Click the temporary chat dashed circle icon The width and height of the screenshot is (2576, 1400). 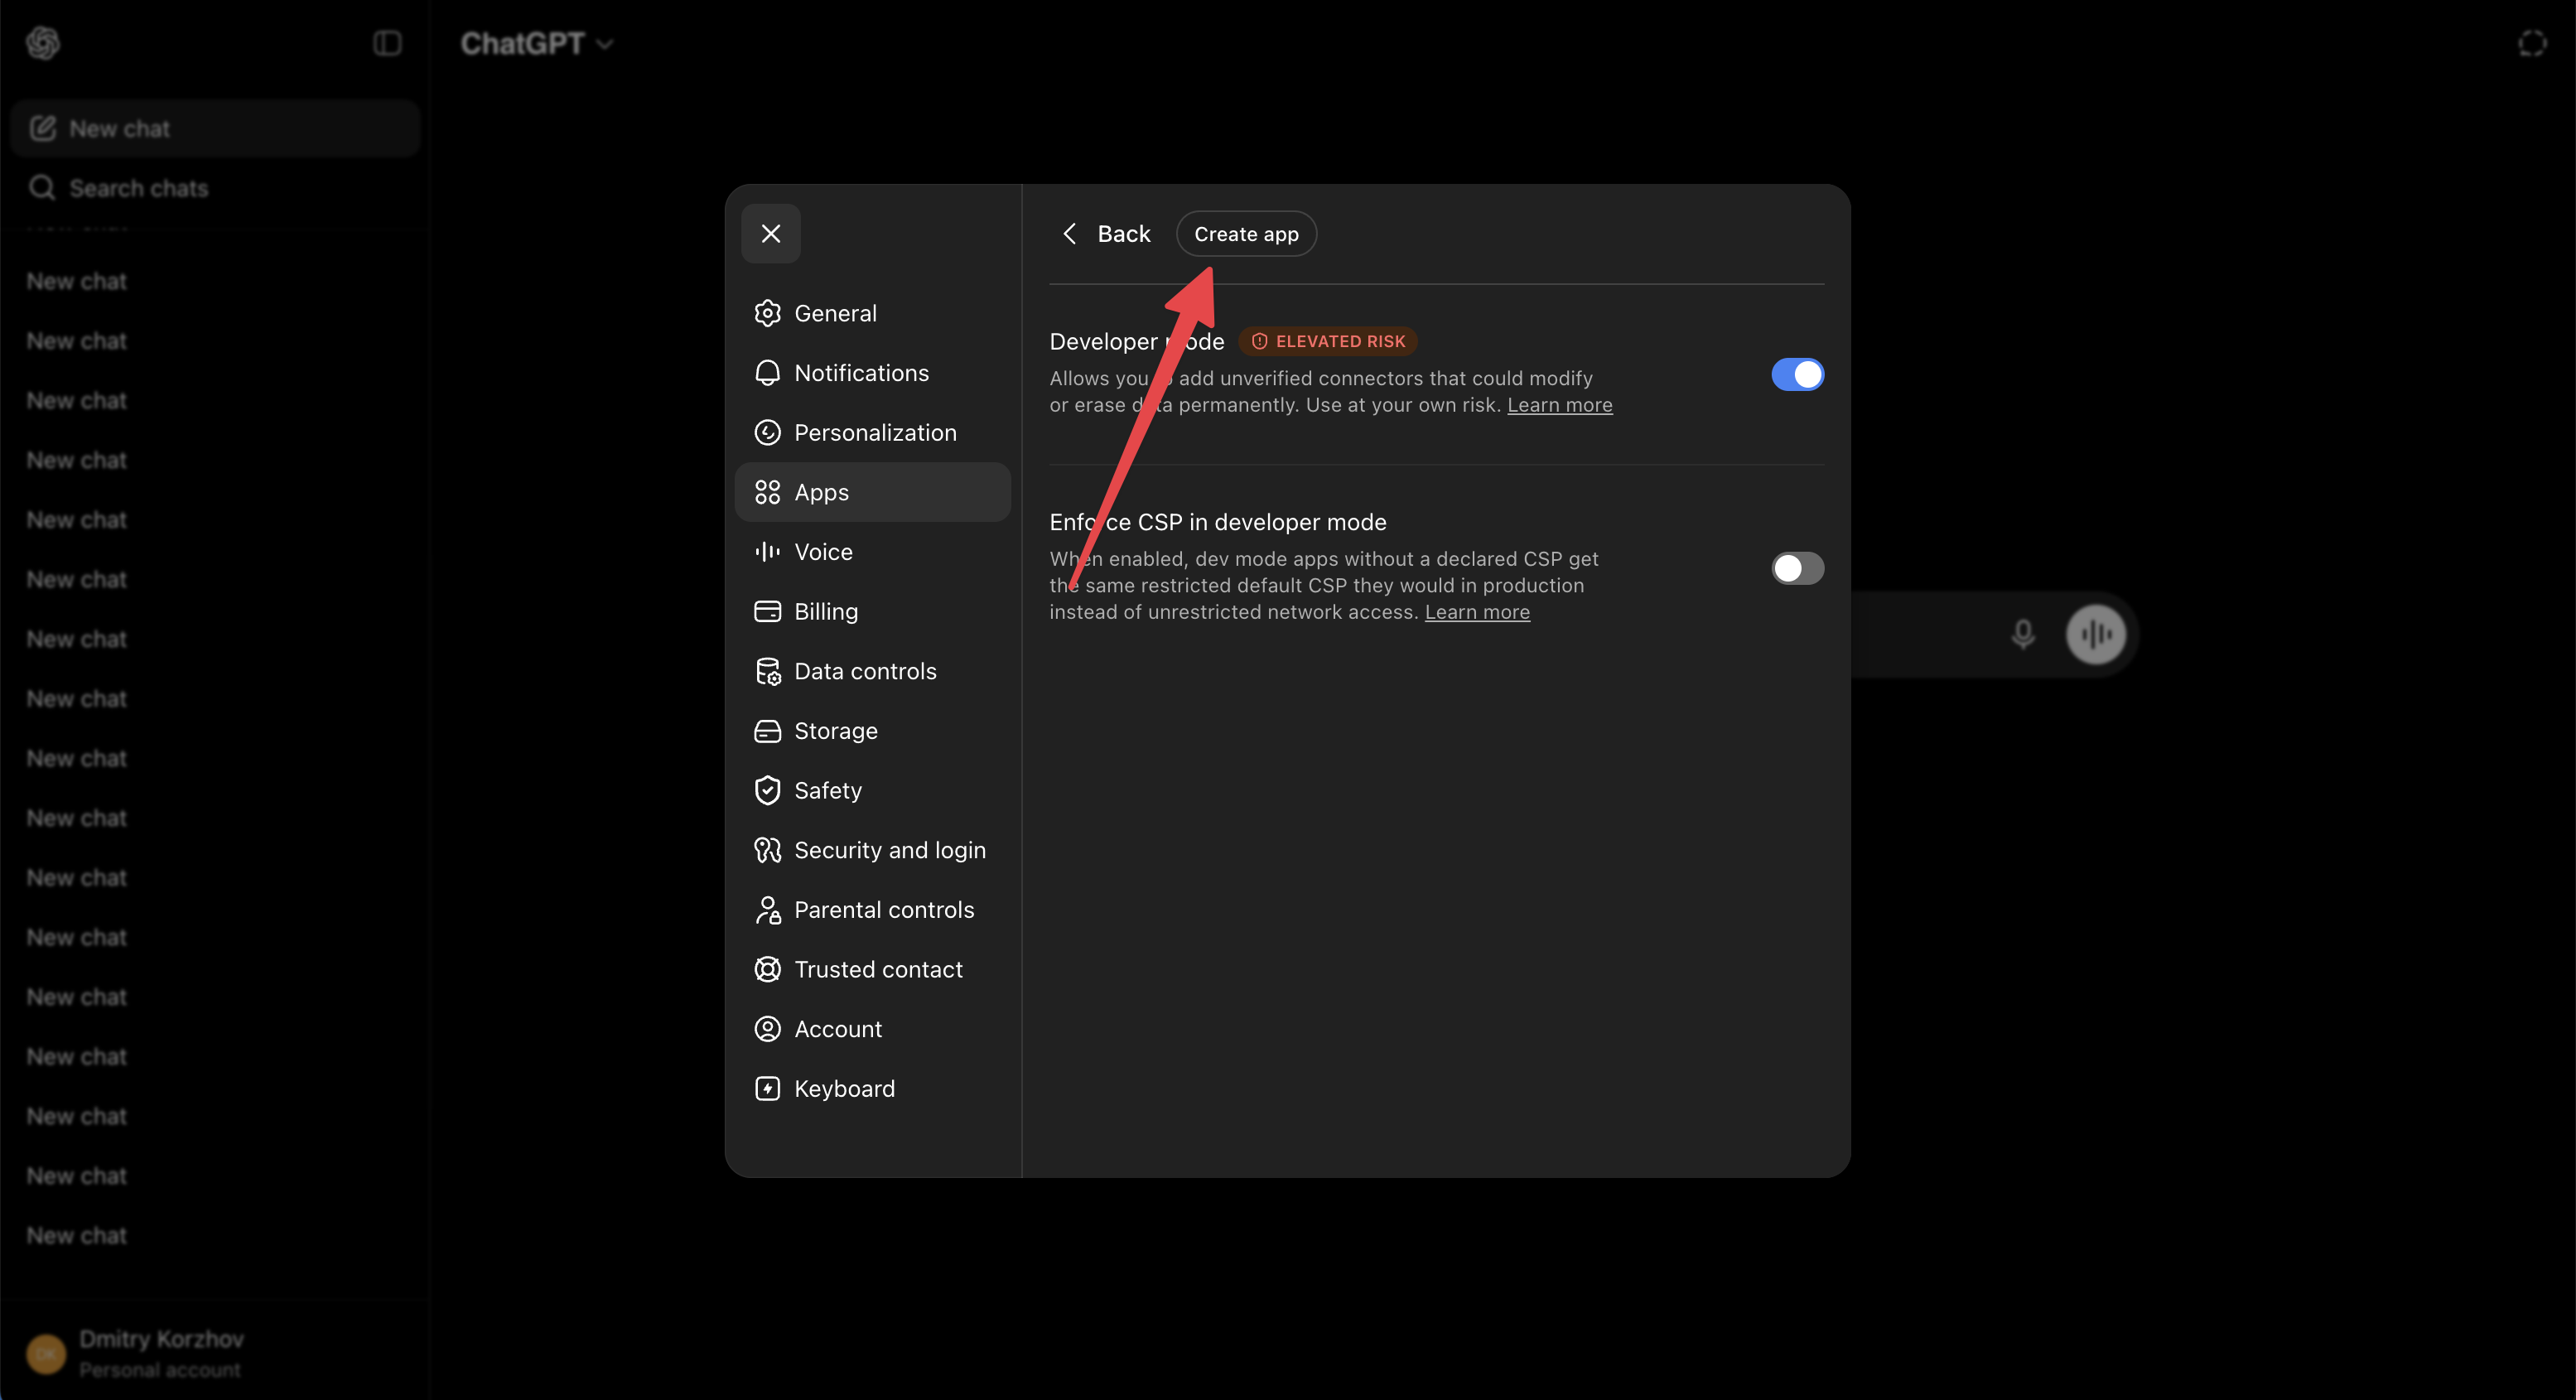click(x=2531, y=43)
